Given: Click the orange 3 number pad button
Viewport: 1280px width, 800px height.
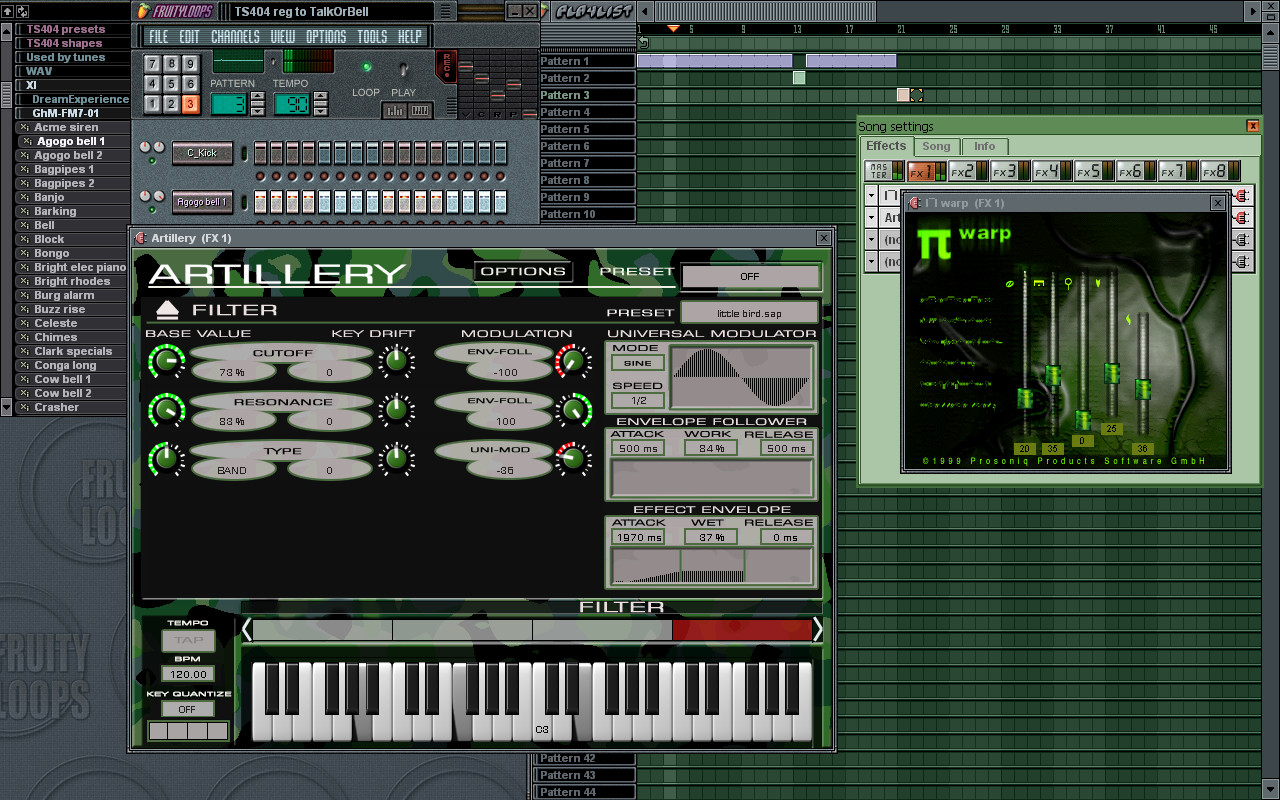Looking at the screenshot, I should pyautogui.click(x=190, y=104).
